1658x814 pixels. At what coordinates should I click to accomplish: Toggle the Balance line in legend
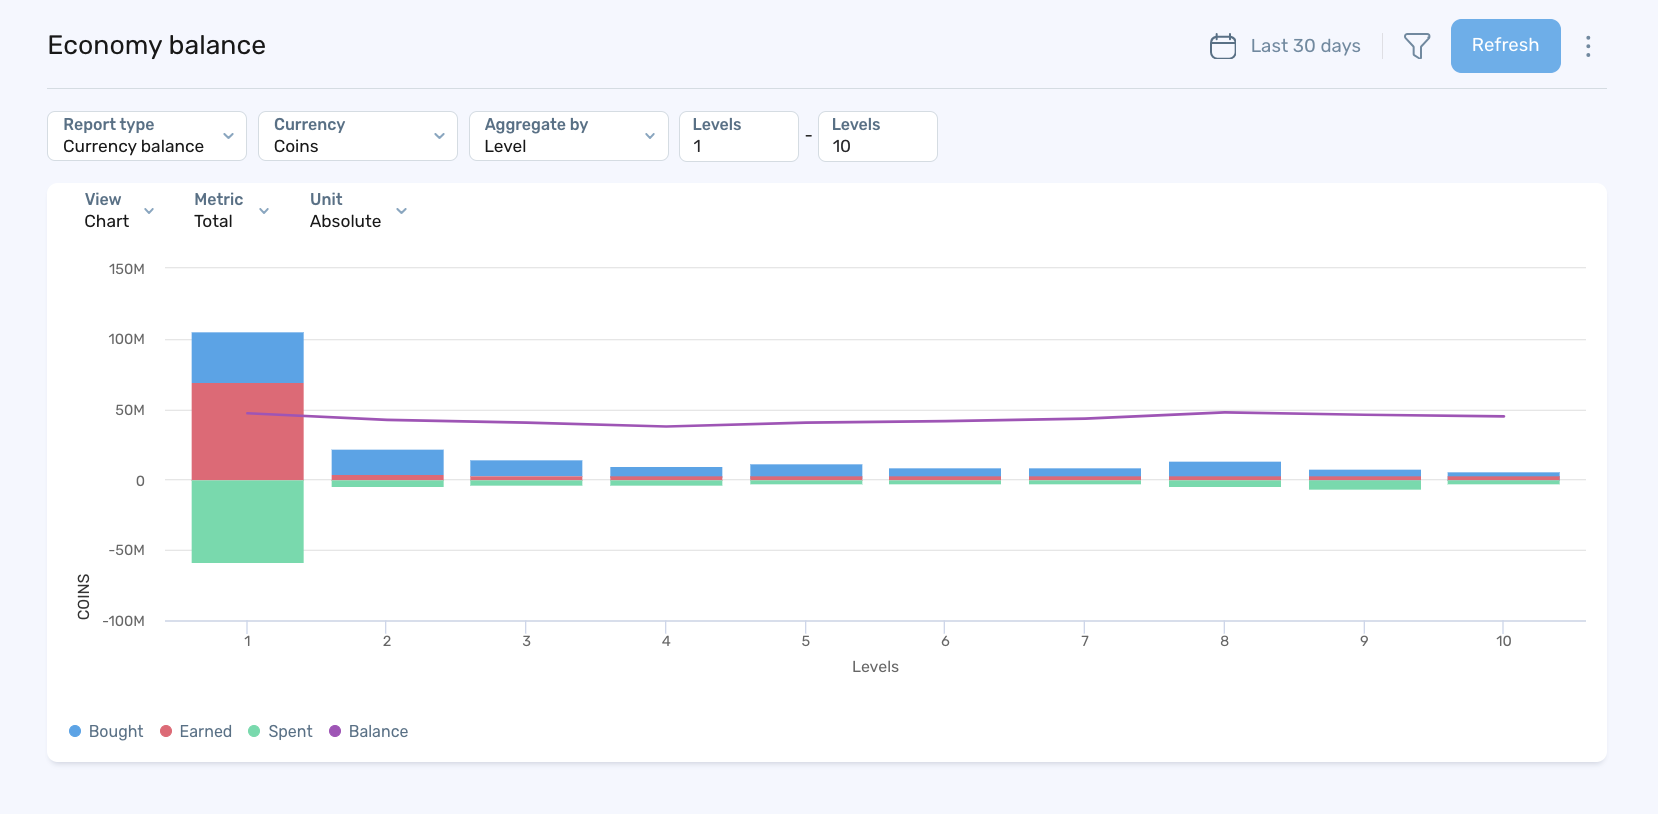pyautogui.click(x=368, y=731)
